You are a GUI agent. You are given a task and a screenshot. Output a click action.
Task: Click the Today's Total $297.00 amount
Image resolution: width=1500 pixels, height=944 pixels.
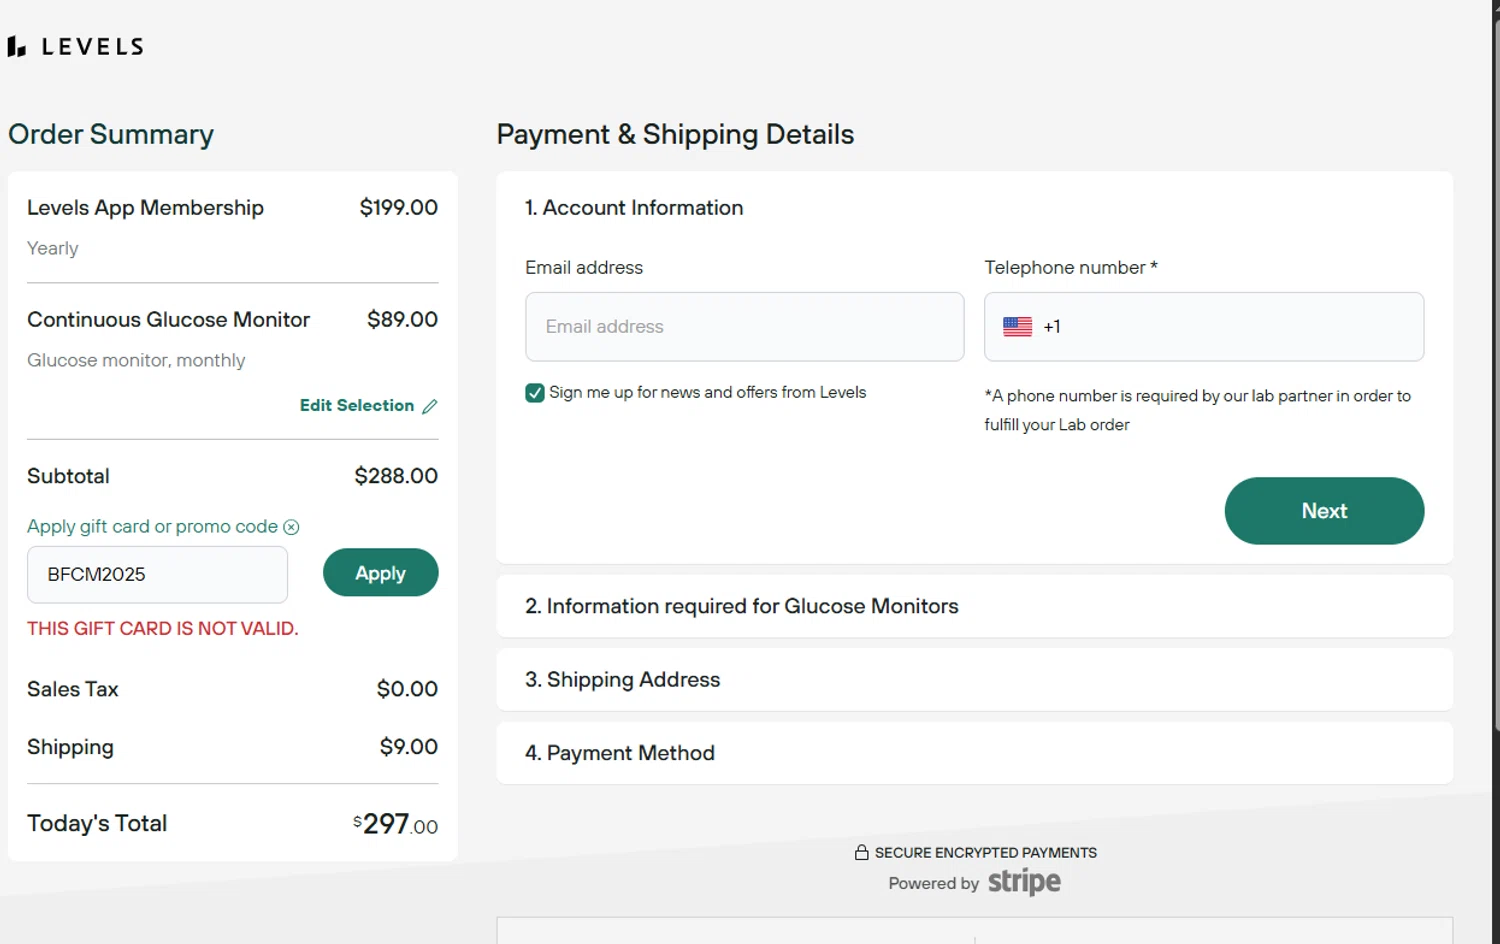tap(395, 824)
